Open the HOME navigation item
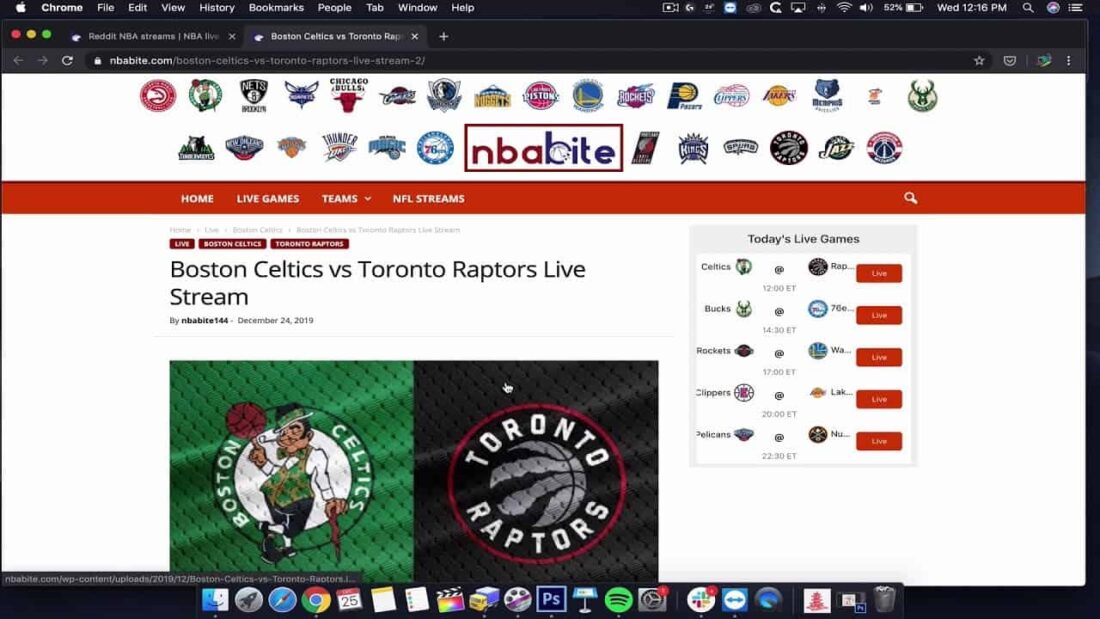Screen dimensions: 1100x619 [197, 199]
